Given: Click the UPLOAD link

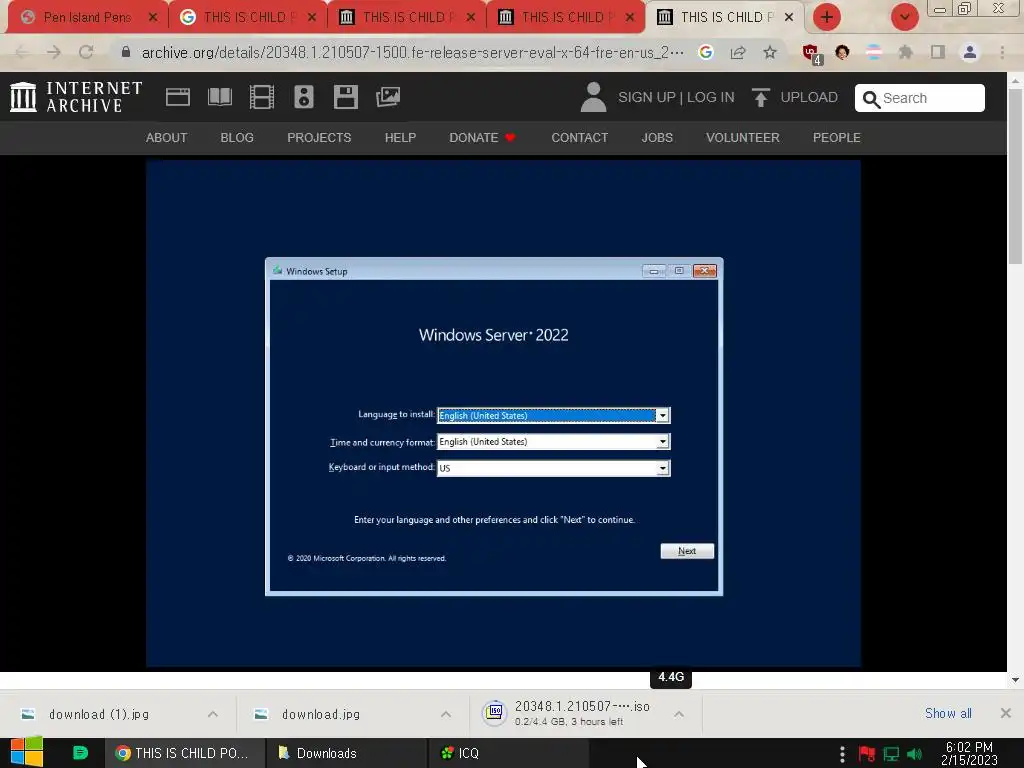Looking at the screenshot, I should coord(809,97).
